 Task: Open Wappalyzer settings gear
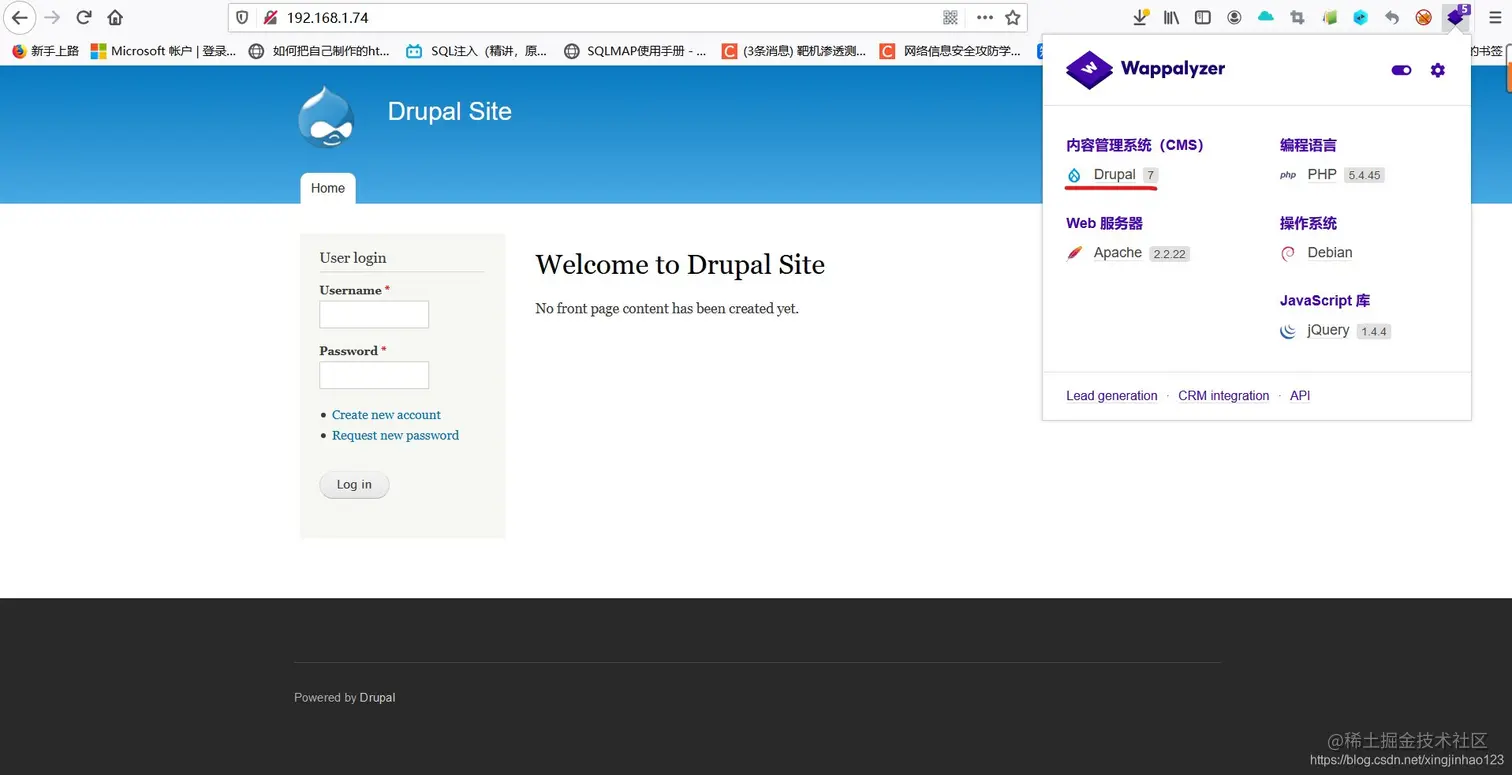point(1437,70)
